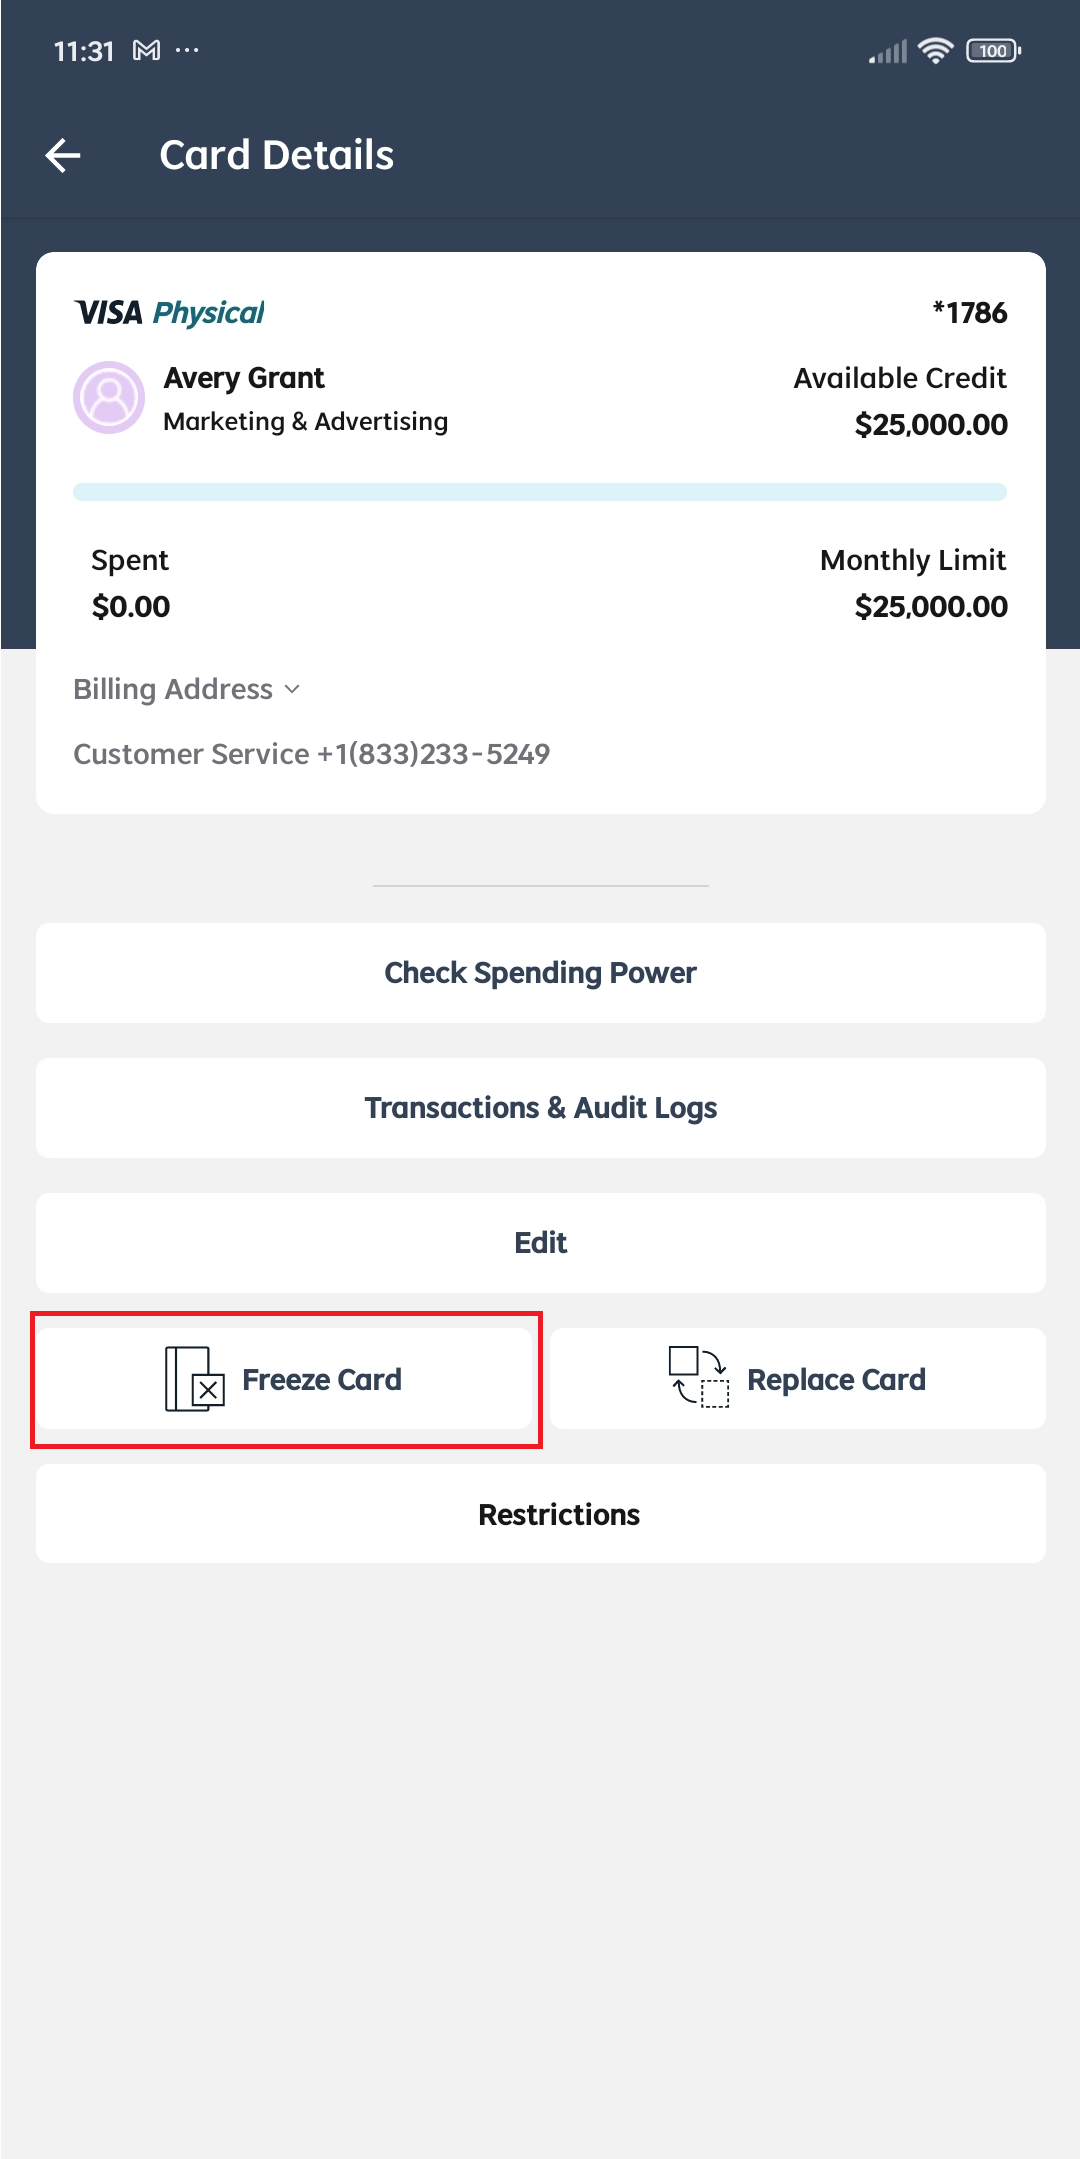Tap the VISA logo
This screenshot has width=1080, height=2159.
click(x=109, y=313)
